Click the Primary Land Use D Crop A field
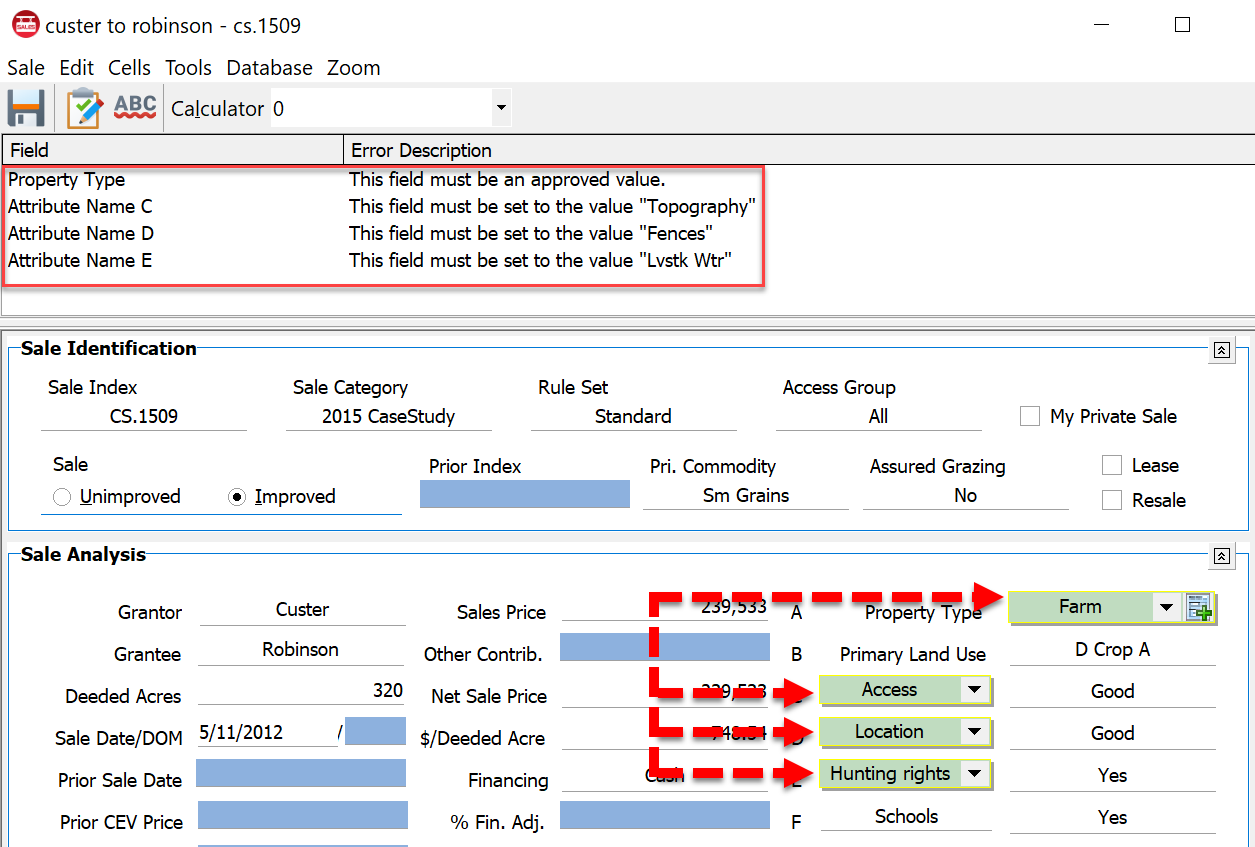Screen dimensions: 1255x847 (1113, 650)
